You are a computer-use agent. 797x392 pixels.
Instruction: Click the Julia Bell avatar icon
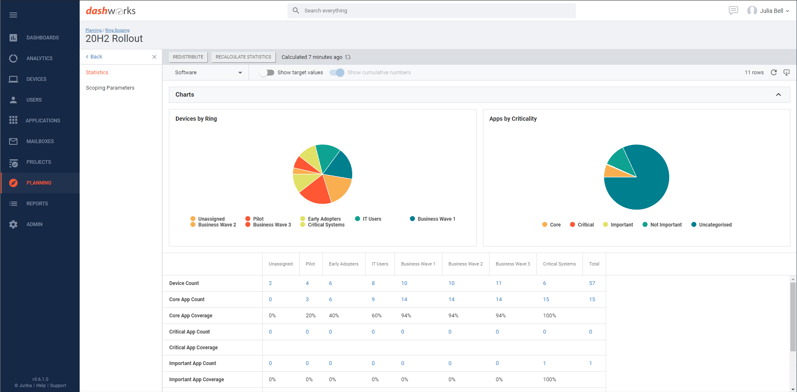point(752,11)
